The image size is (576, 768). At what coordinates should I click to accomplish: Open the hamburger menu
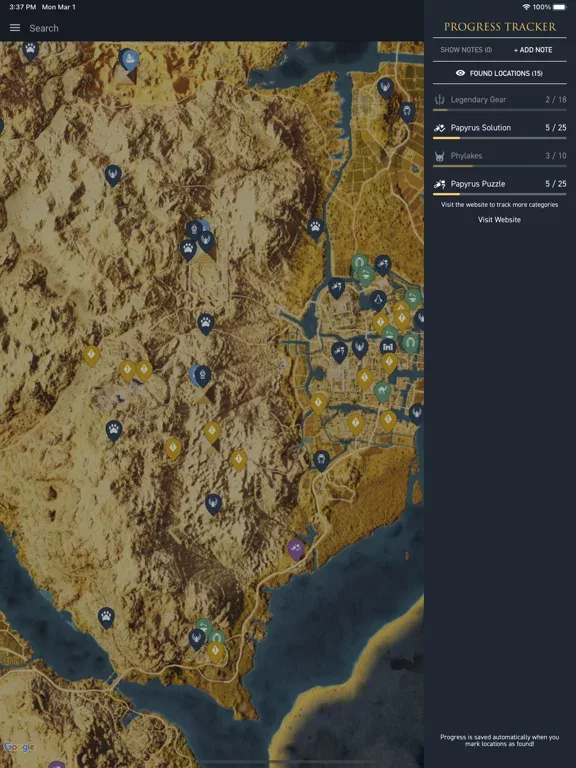pos(15,28)
